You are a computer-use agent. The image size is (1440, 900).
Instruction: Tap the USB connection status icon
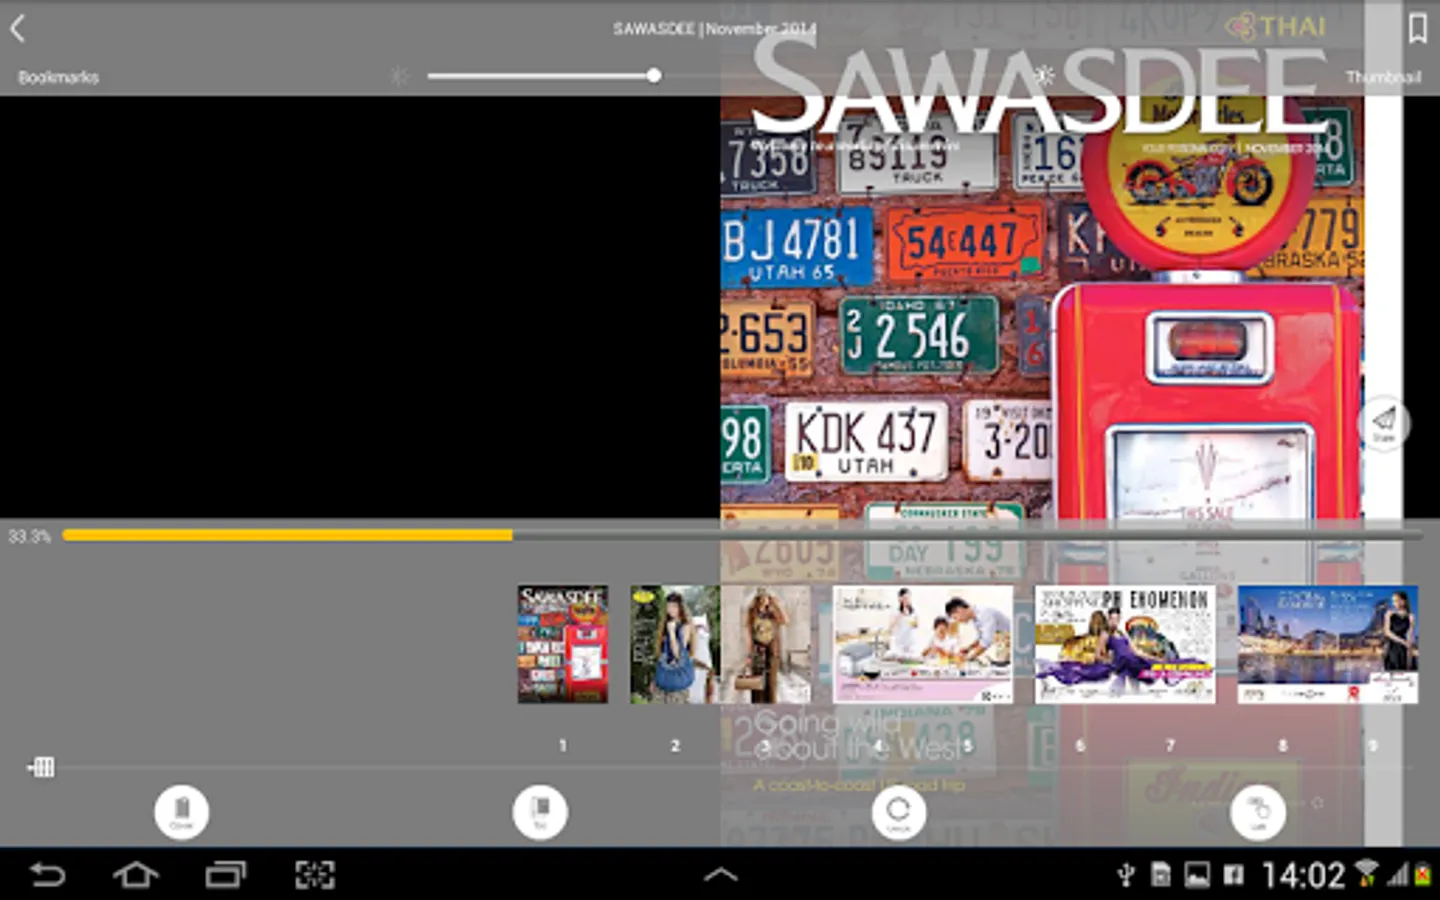point(1125,876)
